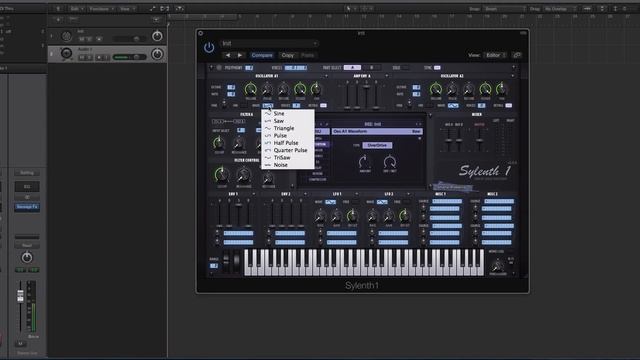Open Oscillator A1 section arrow menu
This screenshot has height=360, width=640.
click(326, 76)
